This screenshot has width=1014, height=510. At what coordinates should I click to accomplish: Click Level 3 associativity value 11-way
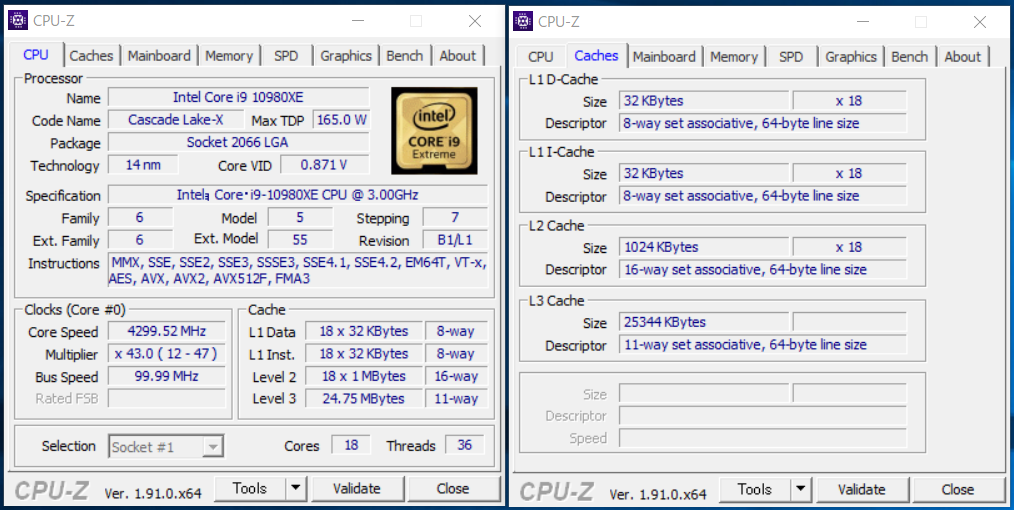pyautogui.click(x=456, y=398)
